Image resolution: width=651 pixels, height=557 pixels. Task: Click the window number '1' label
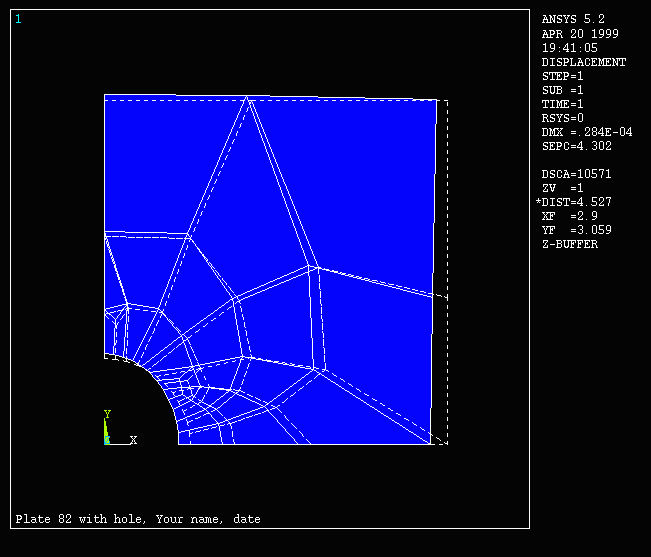(x=18, y=19)
